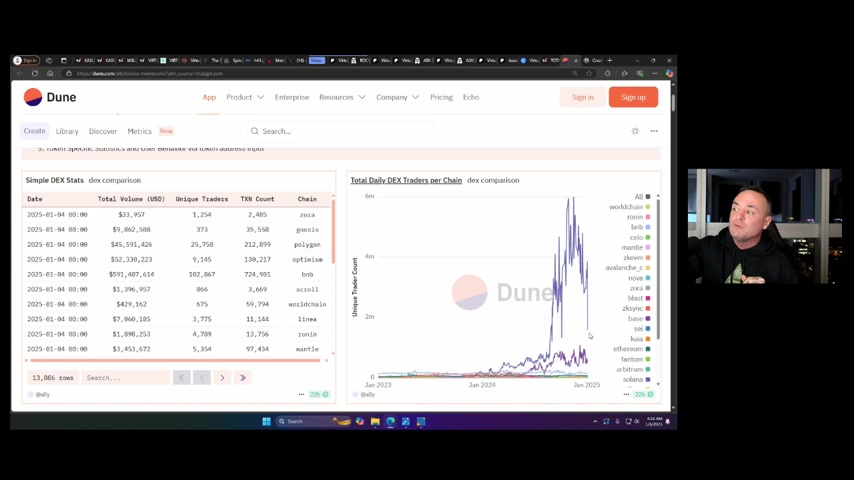
Task: Open @ally profile under the table
Action: (x=39, y=394)
